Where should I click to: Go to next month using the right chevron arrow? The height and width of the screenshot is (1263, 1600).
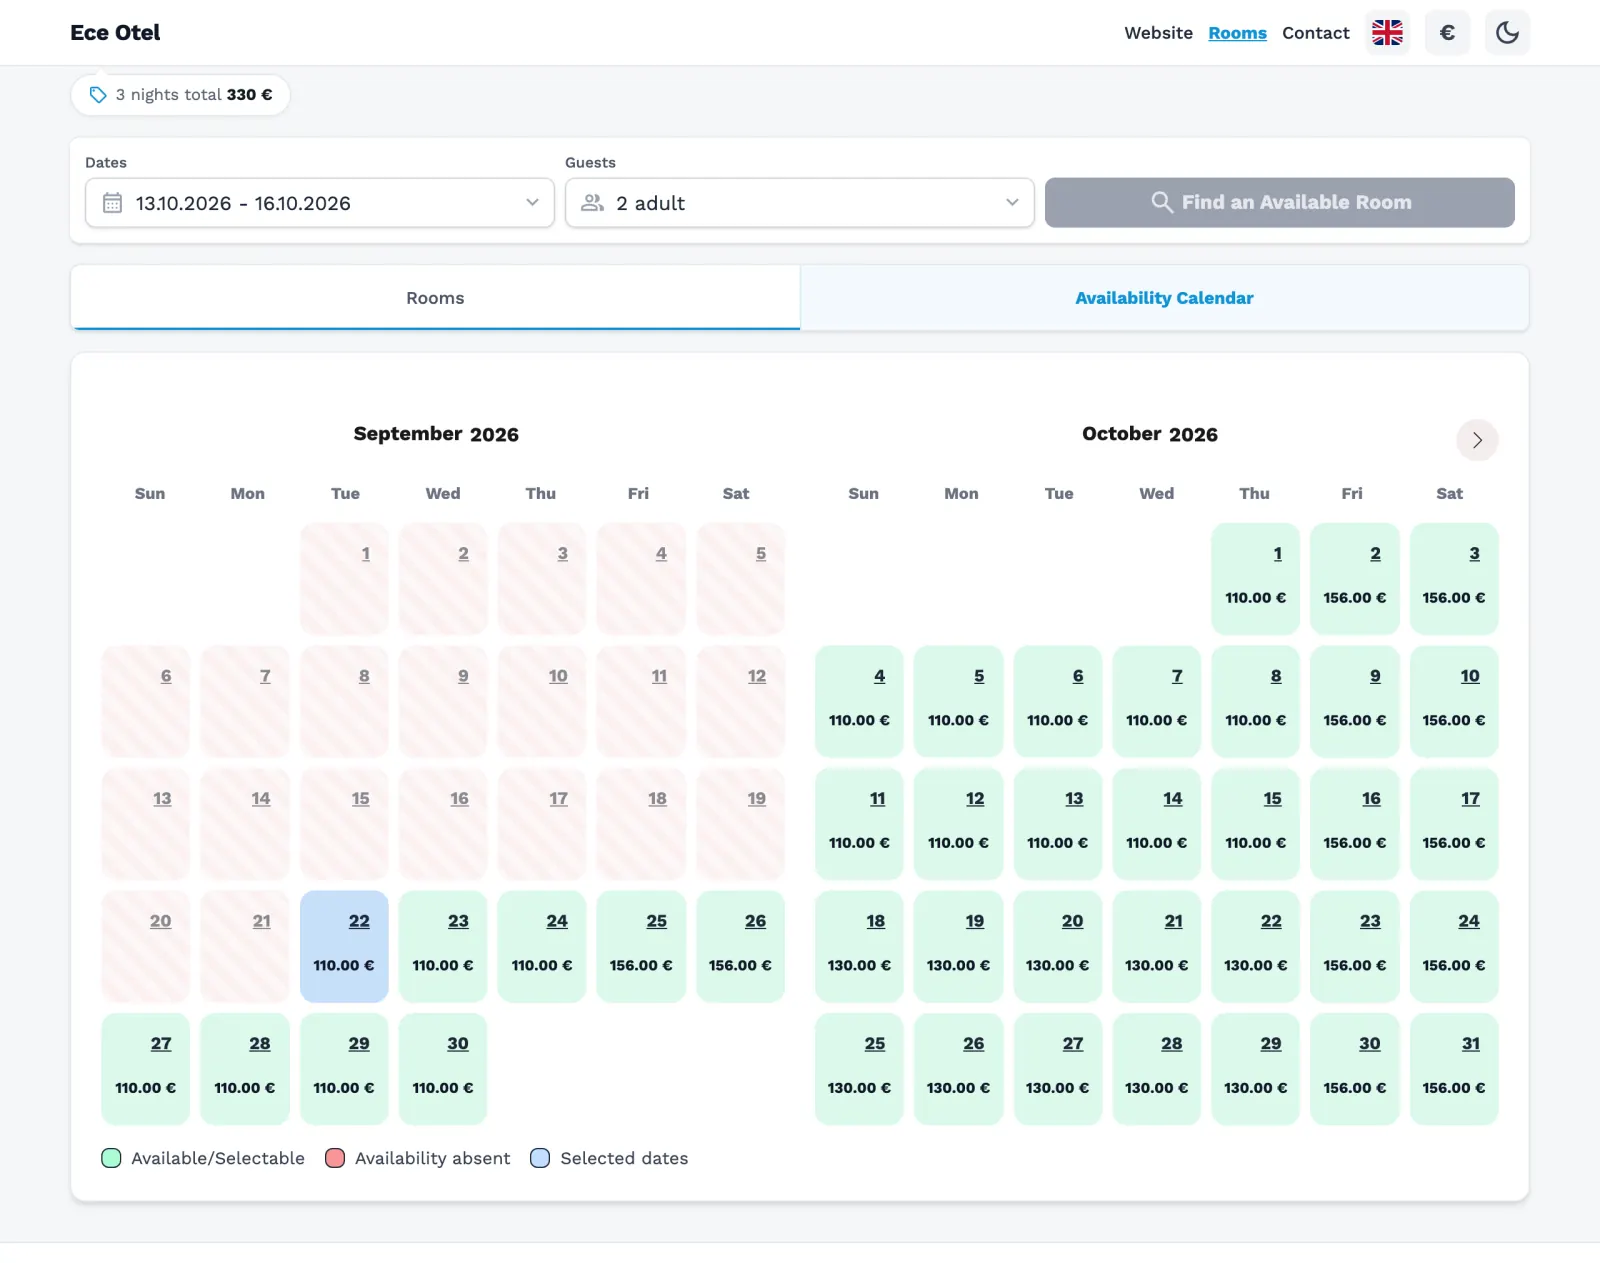click(x=1477, y=440)
